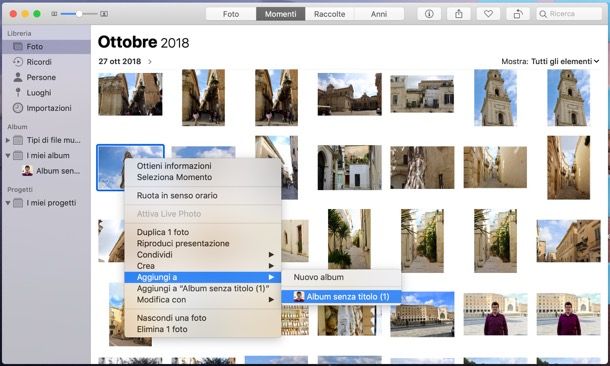Viewport: 610px width, 366px height.
Task: Open the Album senza titolo sidebar album
Action: click(51, 171)
